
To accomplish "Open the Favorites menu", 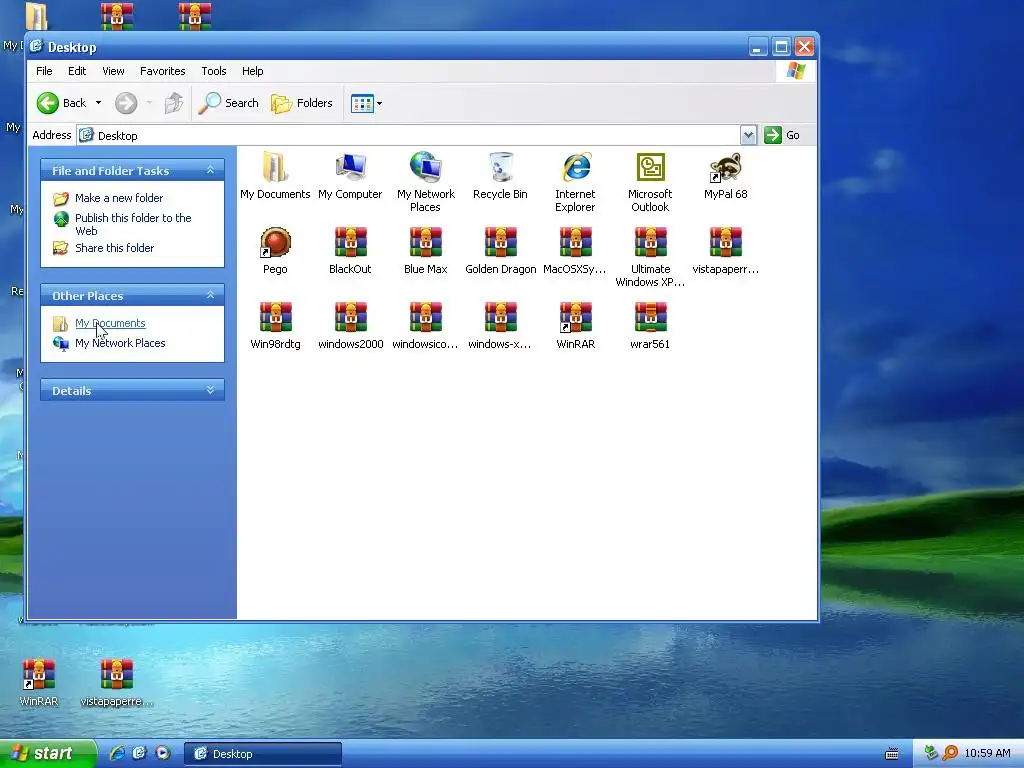I will (163, 71).
